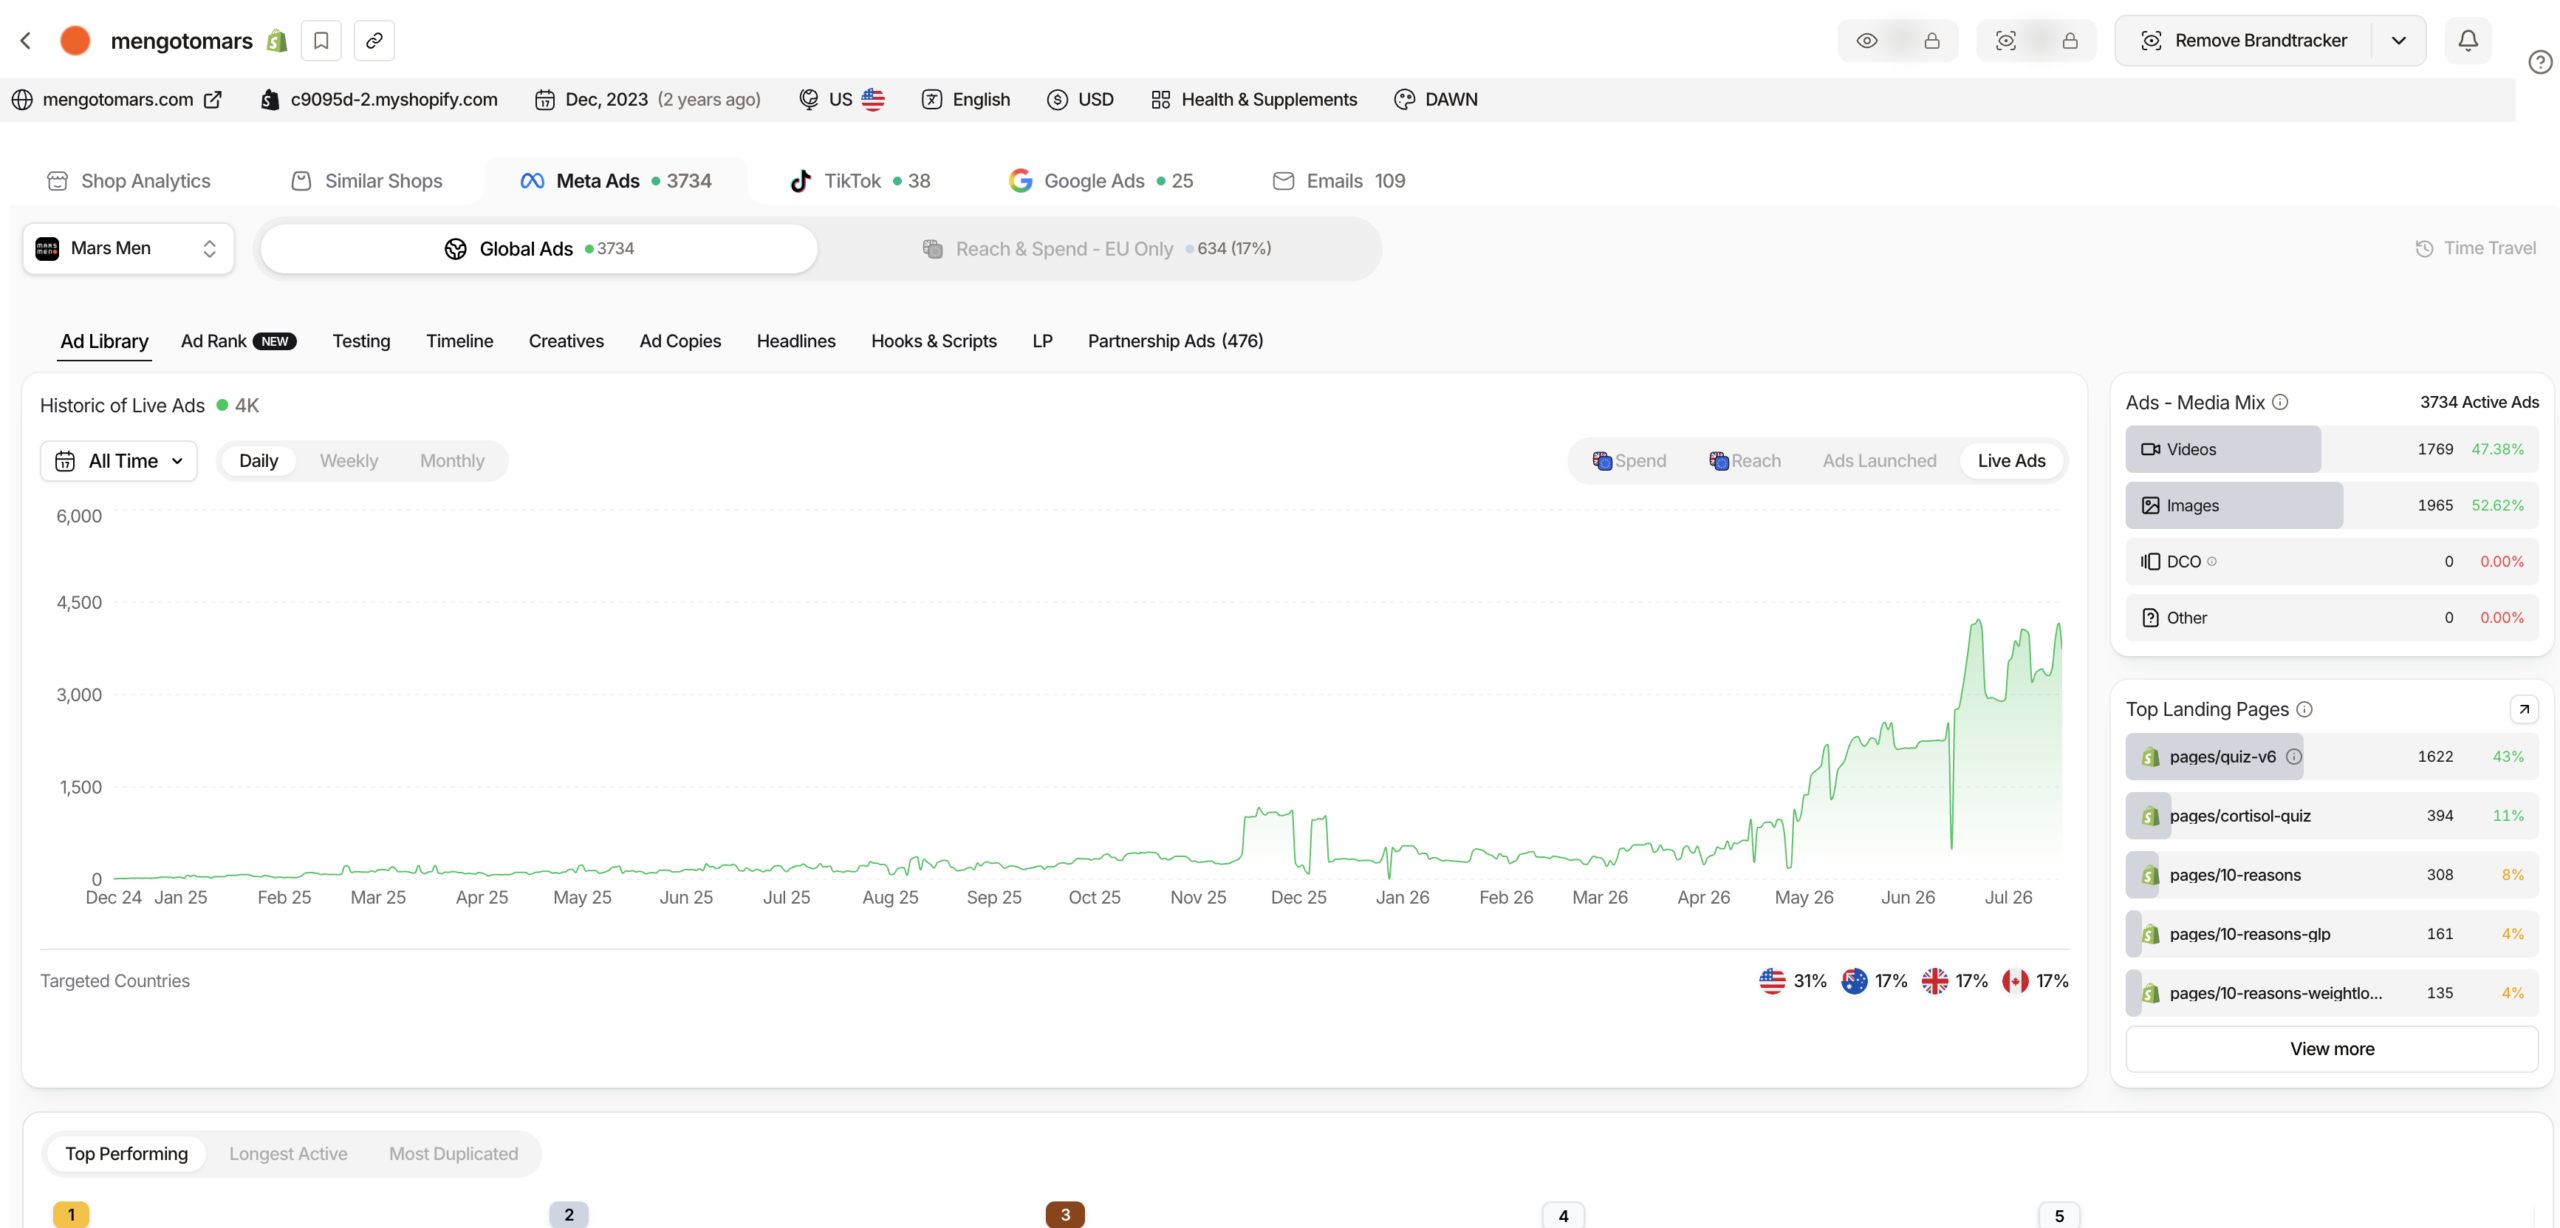
Task: Open Creatives subtab
Action: point(566,342)
